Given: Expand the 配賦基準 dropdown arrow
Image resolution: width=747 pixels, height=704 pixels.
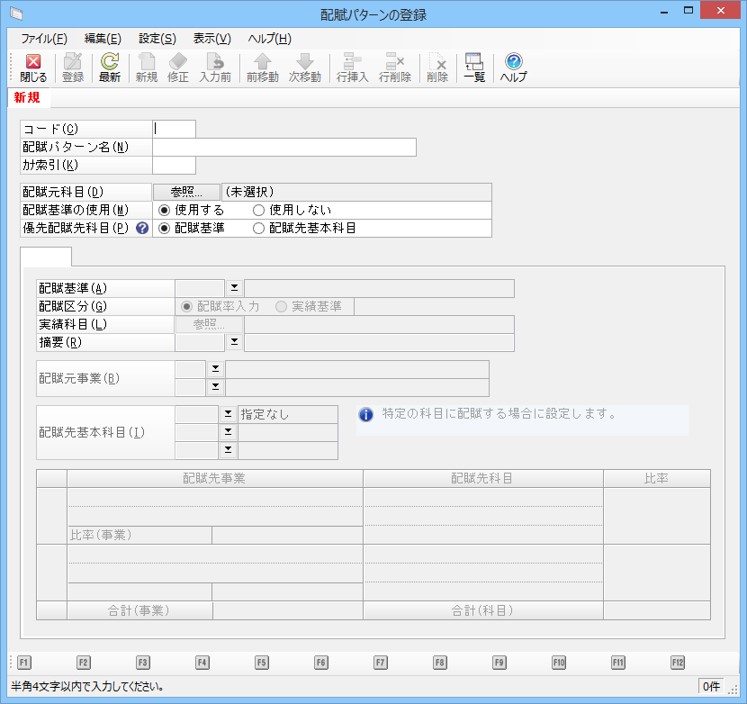Looking at the screenshot, I should pos(233,289).
